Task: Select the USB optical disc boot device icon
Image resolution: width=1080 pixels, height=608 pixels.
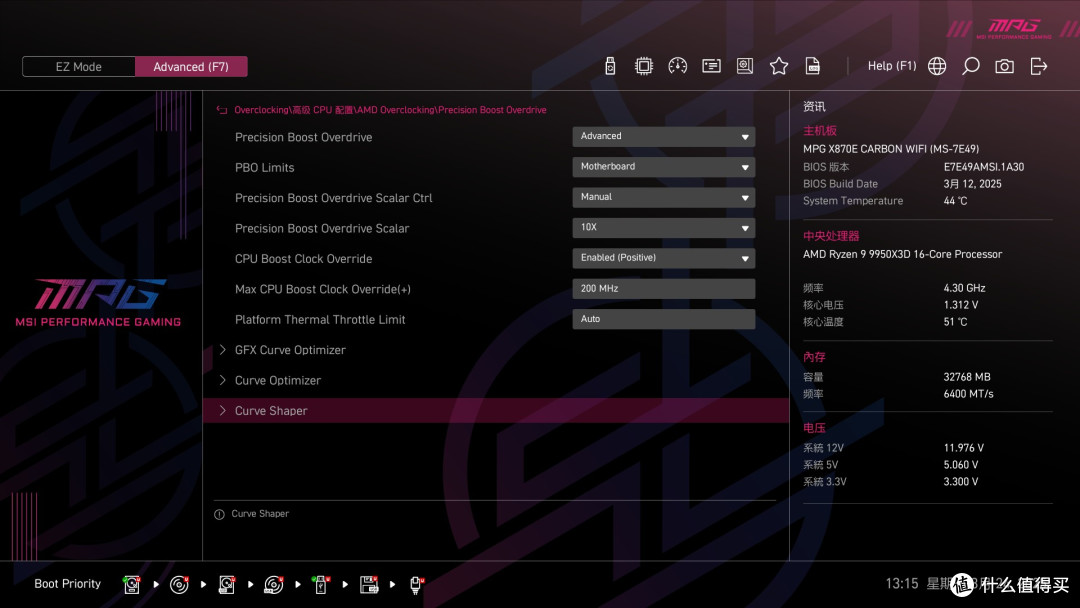Action: 273,585
